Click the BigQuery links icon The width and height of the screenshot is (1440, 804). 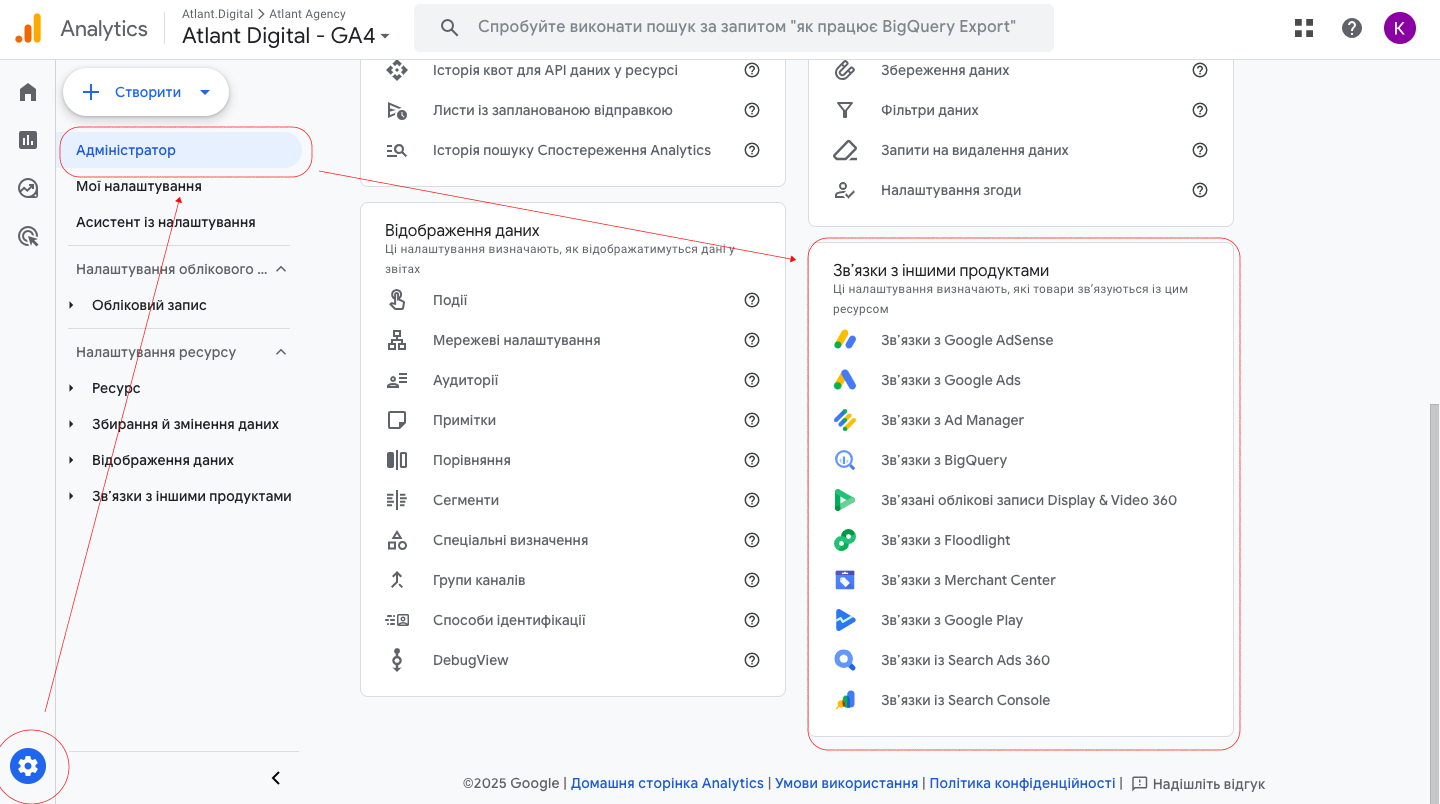click(x=845, y=460)
